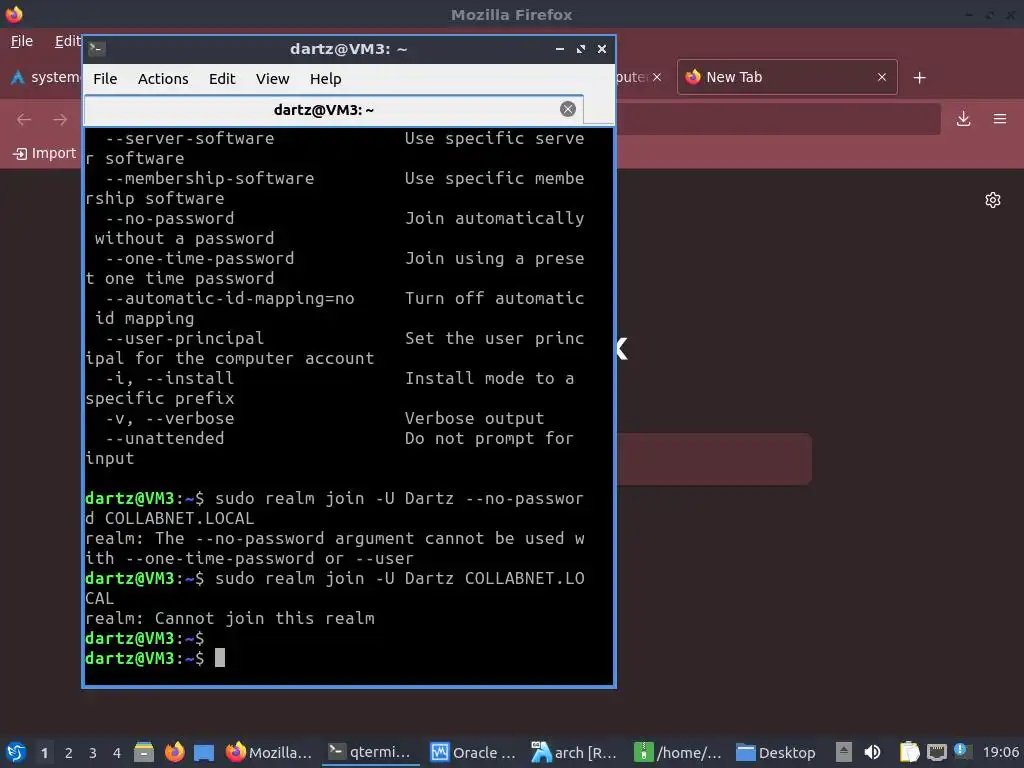Switch to the Oracle VirtualBox taskbar entry
1024x768 pixels.
473,752
